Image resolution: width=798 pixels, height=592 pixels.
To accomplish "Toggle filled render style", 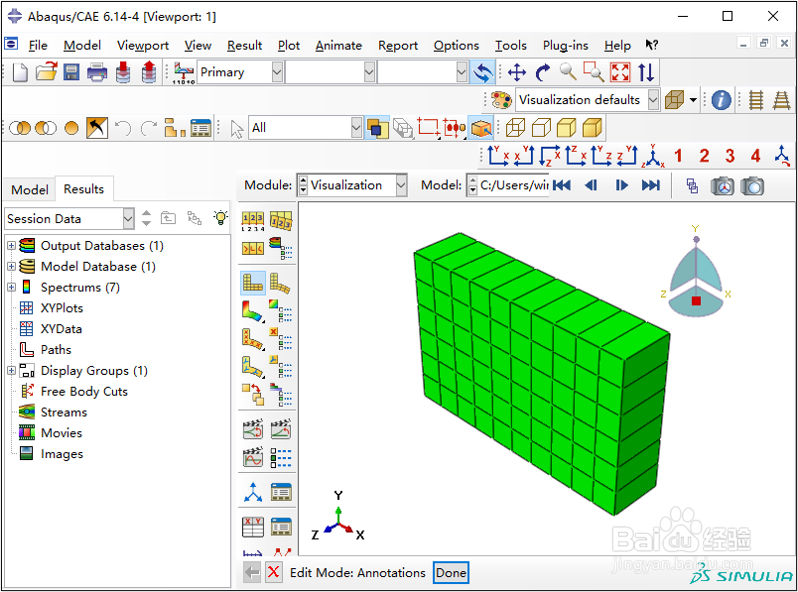I will pos(566,128).
